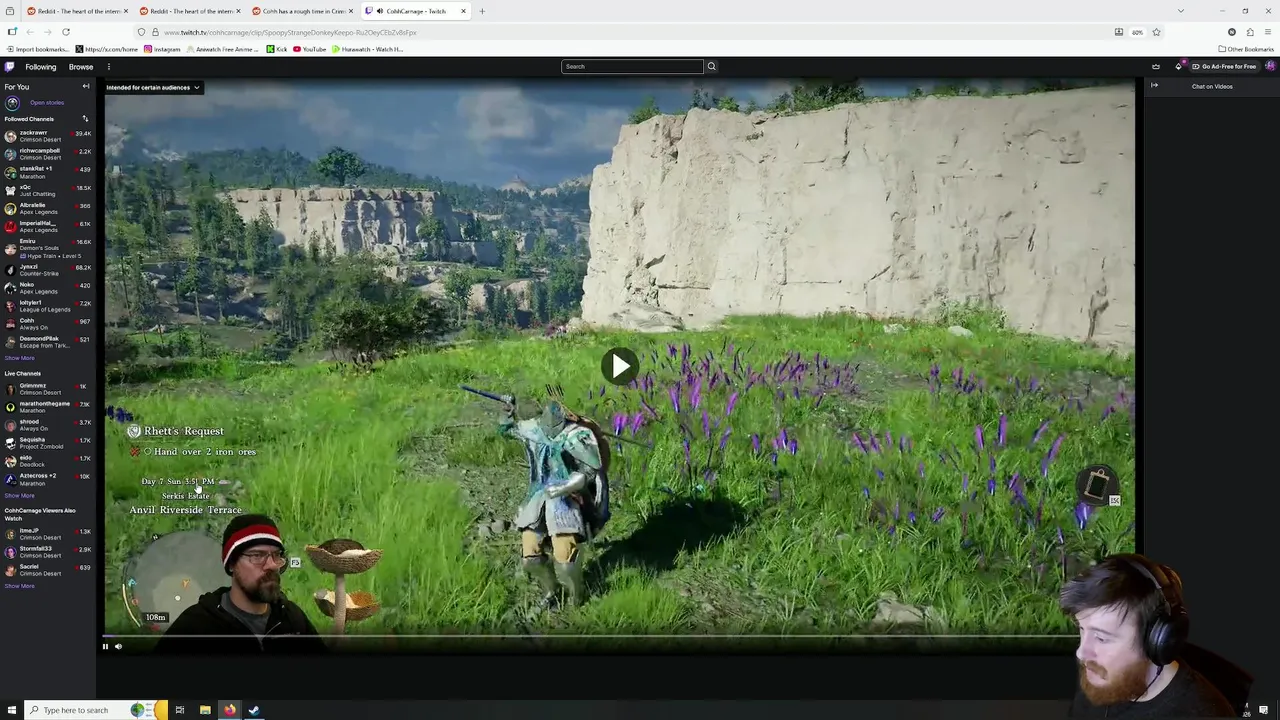Open a new browser tab
This screenshot has width=1280, height=720.
coord(482,11)
